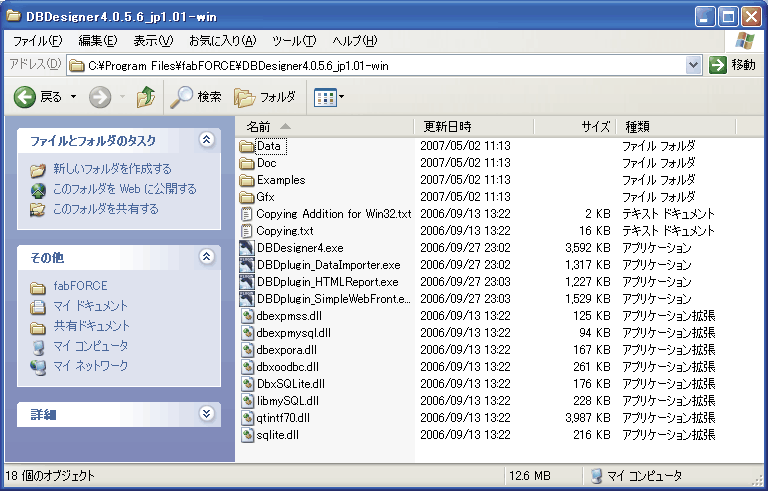This screenshot has height=491, width=768.
Task: Go up one folder level icon
Action: [145, 97]
